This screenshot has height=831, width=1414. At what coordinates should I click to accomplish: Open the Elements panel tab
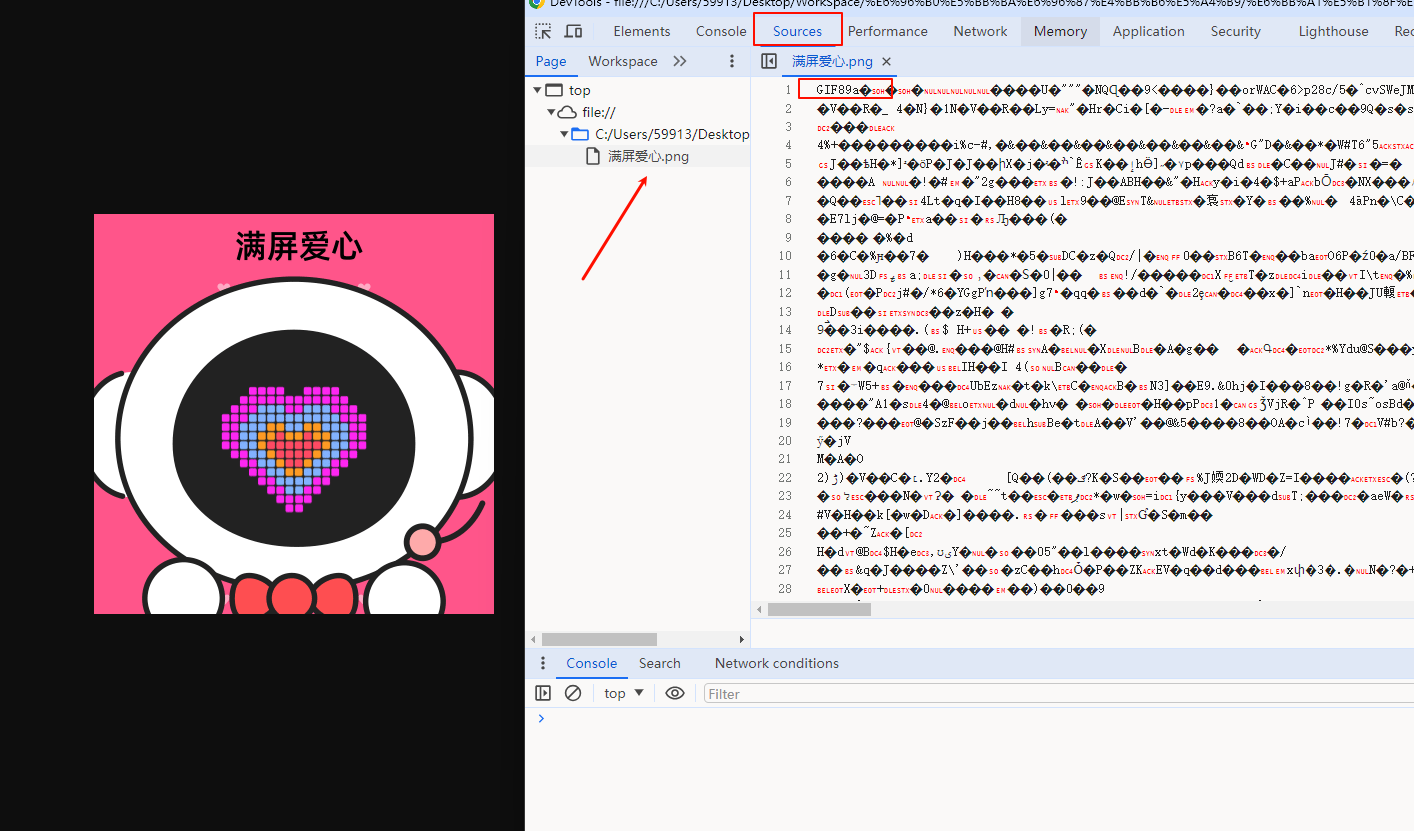(642, 31)
